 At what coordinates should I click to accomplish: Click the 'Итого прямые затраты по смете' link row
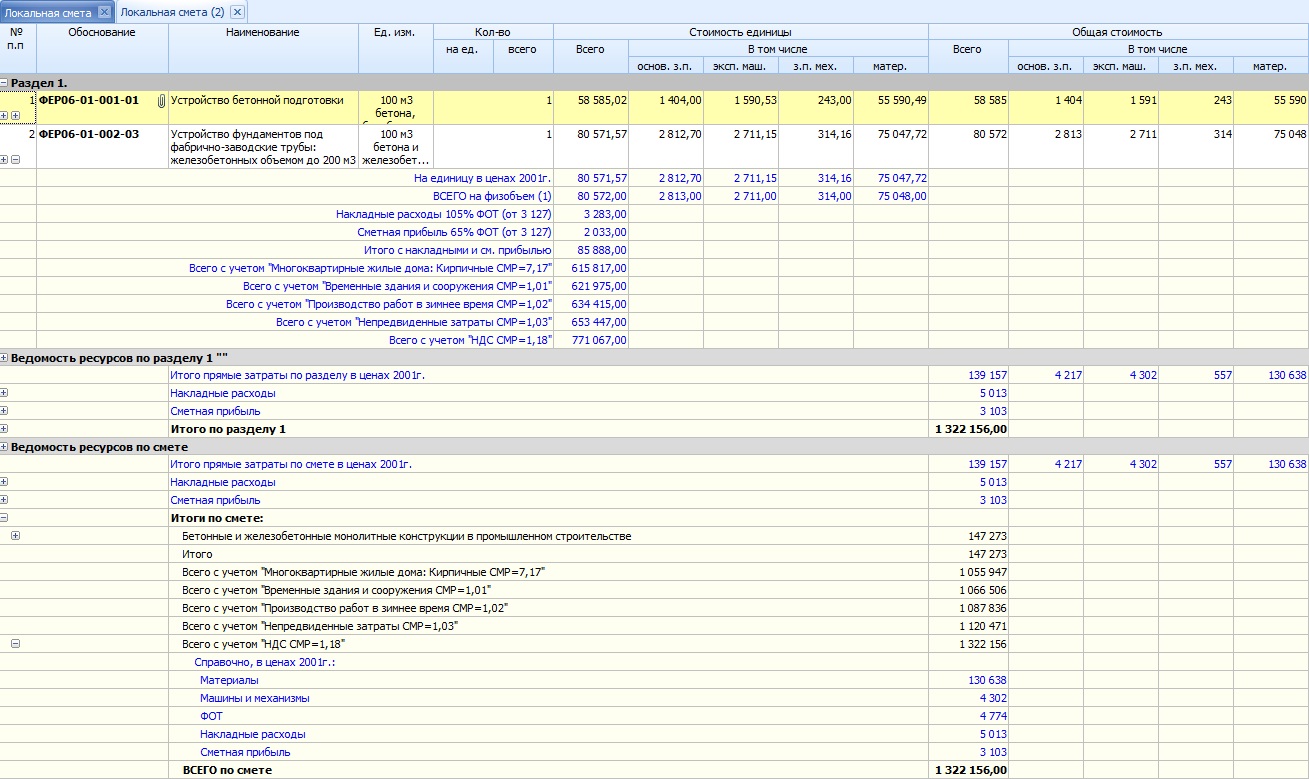tap(291, 464)
